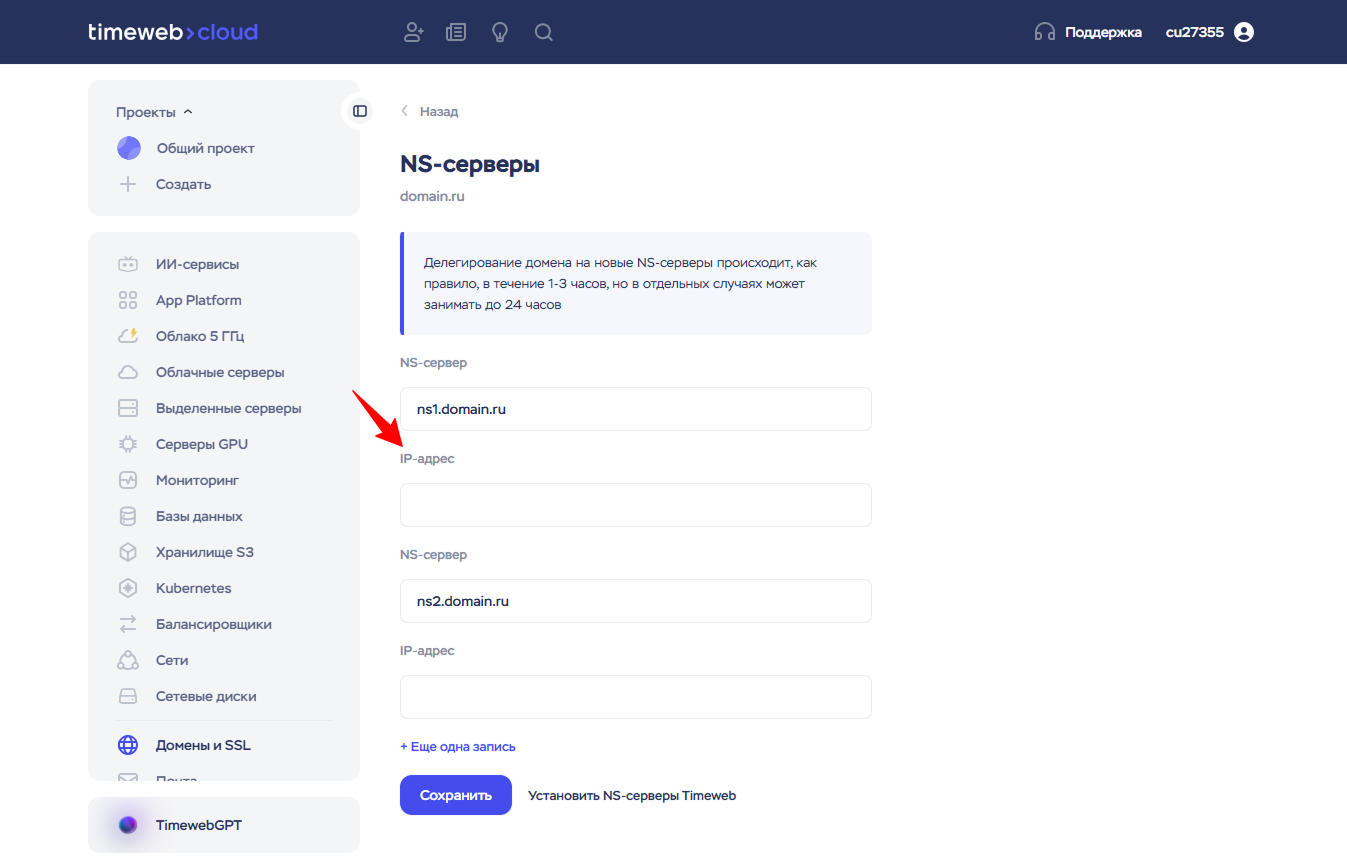
Task: Click the lightbulb ideas icon
Action: (500, 32)
